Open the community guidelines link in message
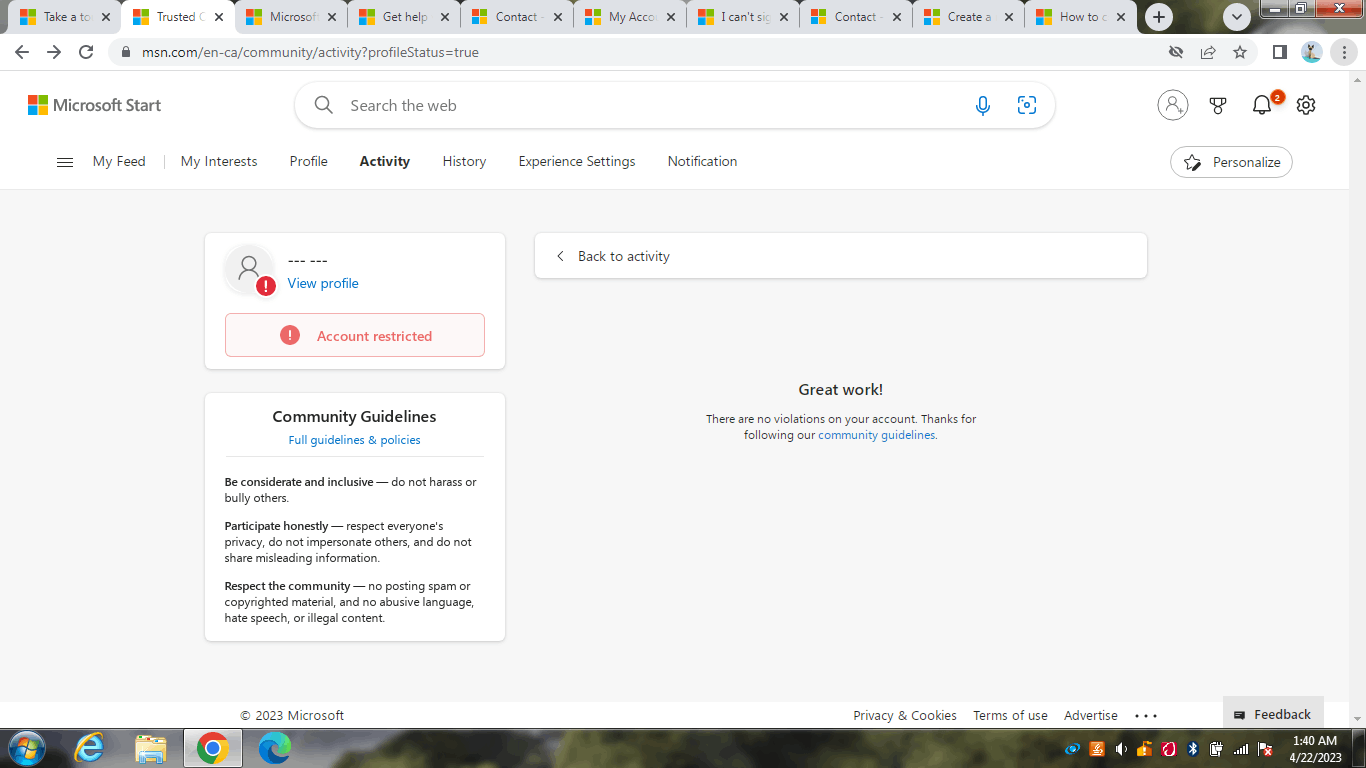This screenshot has height=768, width=1366. pyautogui.click(x=877, y=435)
